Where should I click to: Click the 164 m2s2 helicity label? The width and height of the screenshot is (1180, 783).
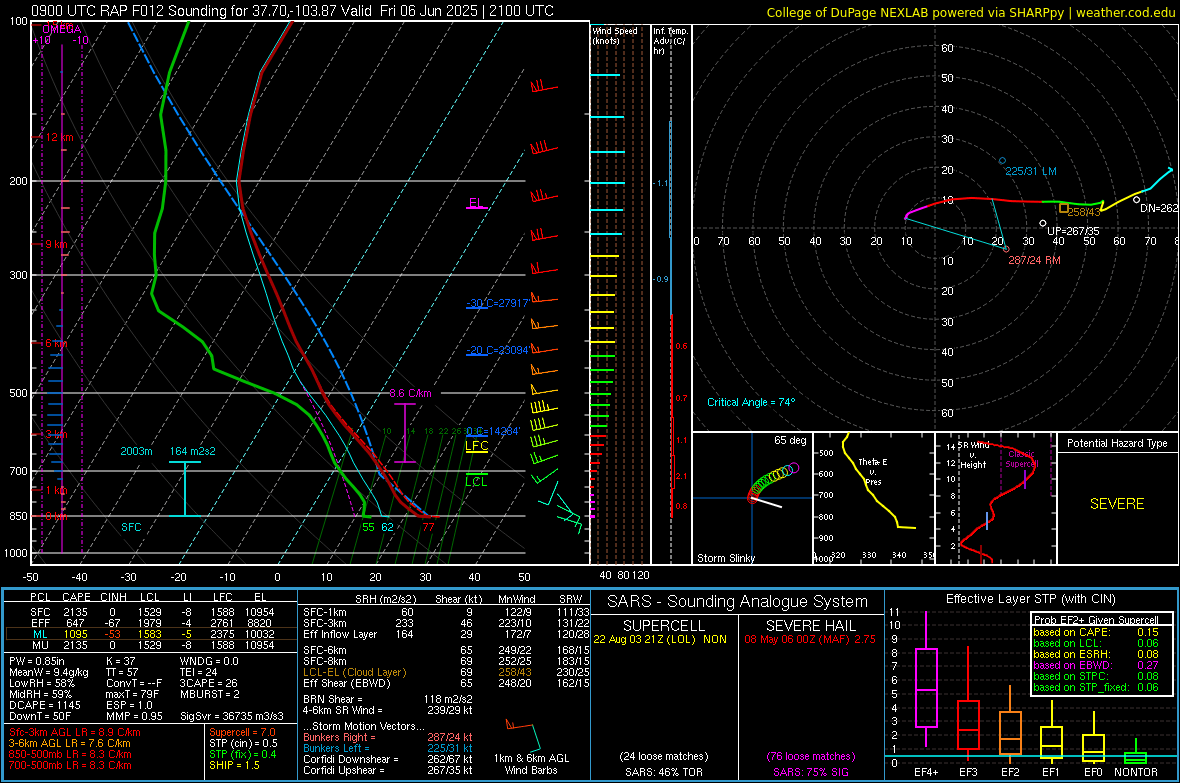point(193,451)
